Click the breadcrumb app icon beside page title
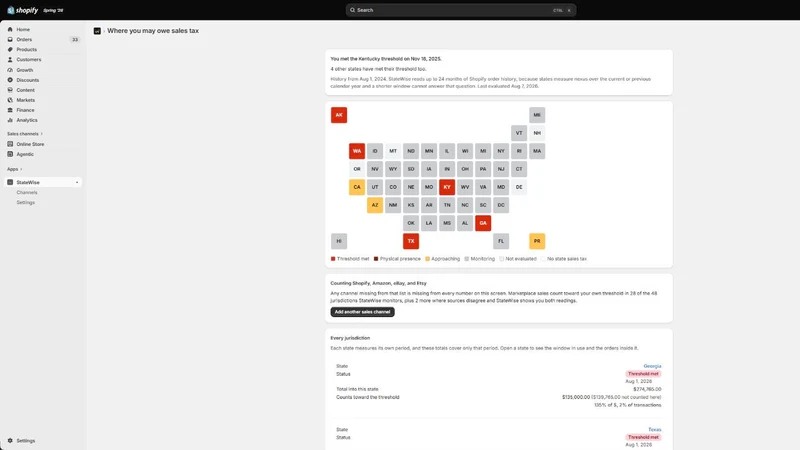Viewport: 800px width, 450px height. click(97, 31)
